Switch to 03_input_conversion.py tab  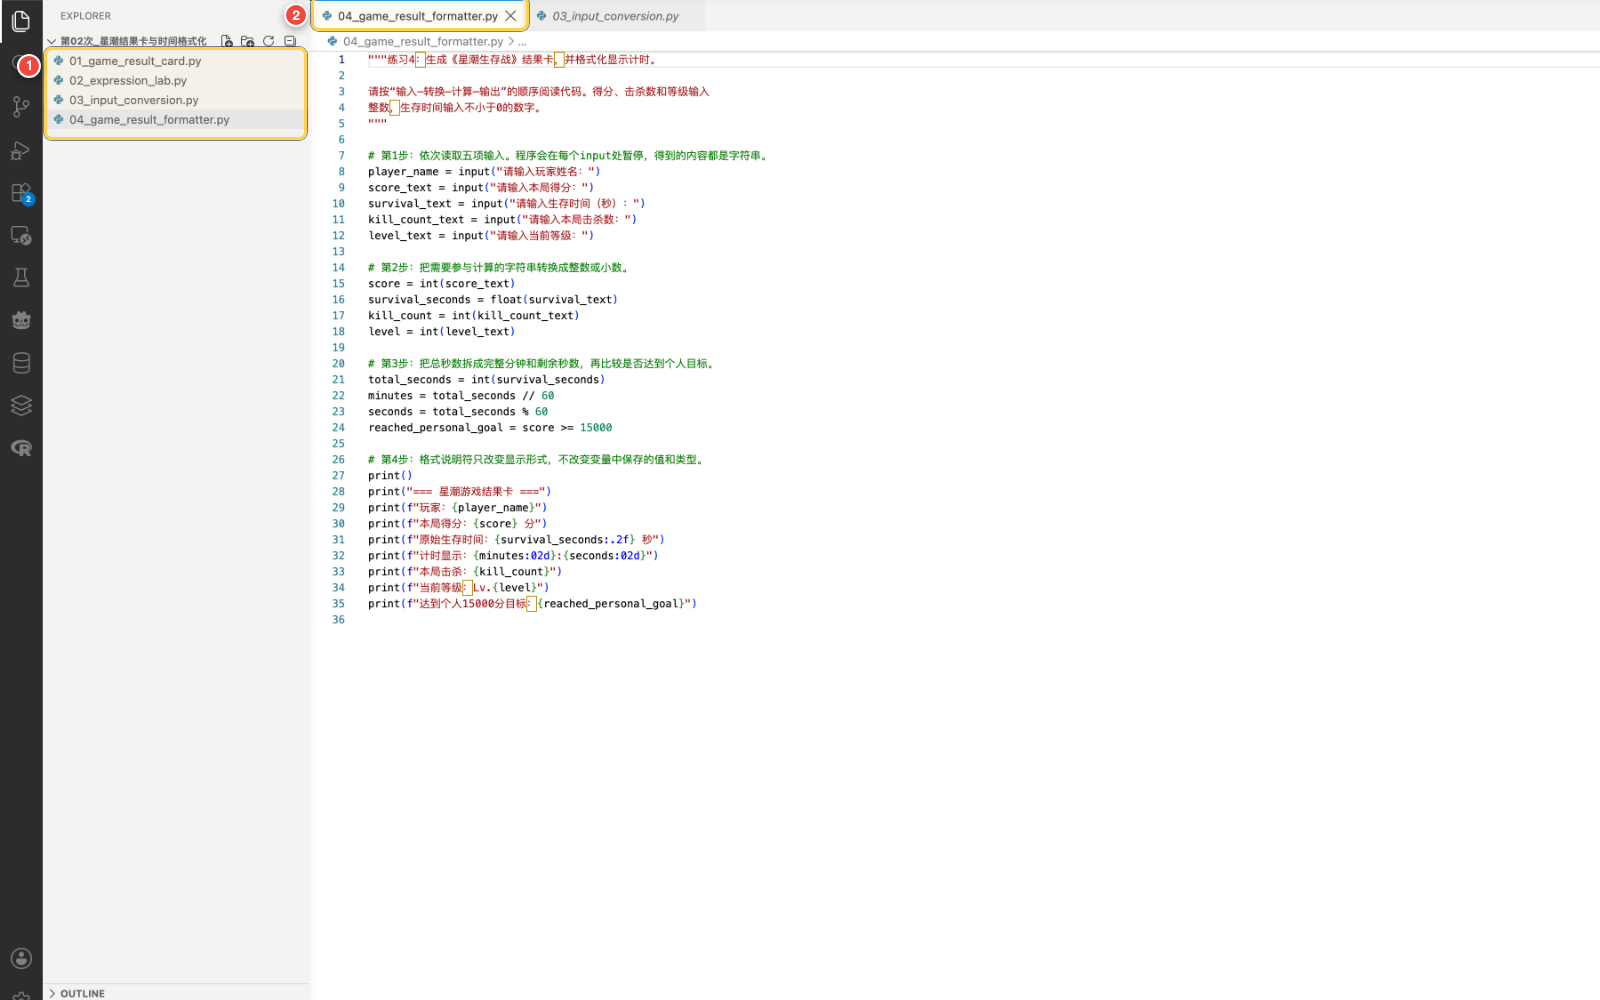pyautogui.click(x=615, y=16)
